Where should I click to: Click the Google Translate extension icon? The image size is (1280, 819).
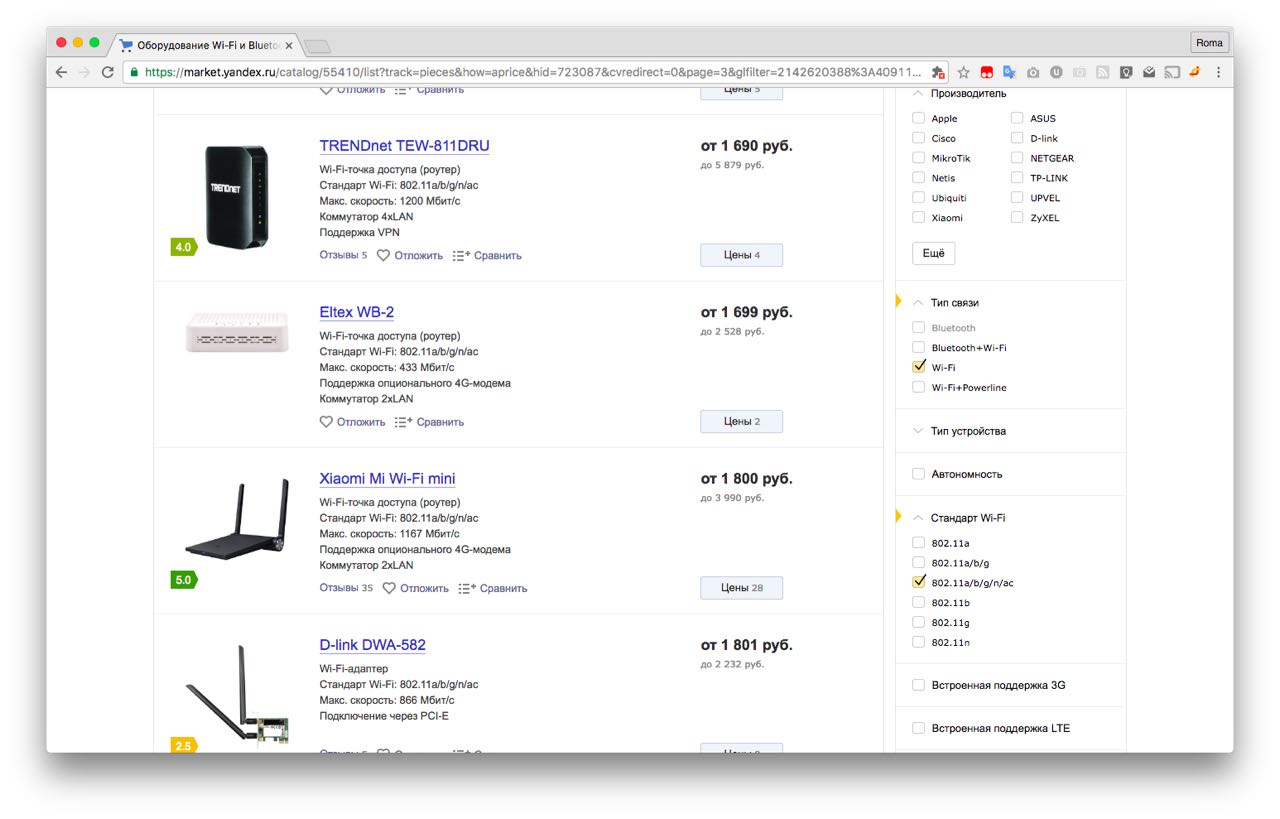pos(1009,72)
